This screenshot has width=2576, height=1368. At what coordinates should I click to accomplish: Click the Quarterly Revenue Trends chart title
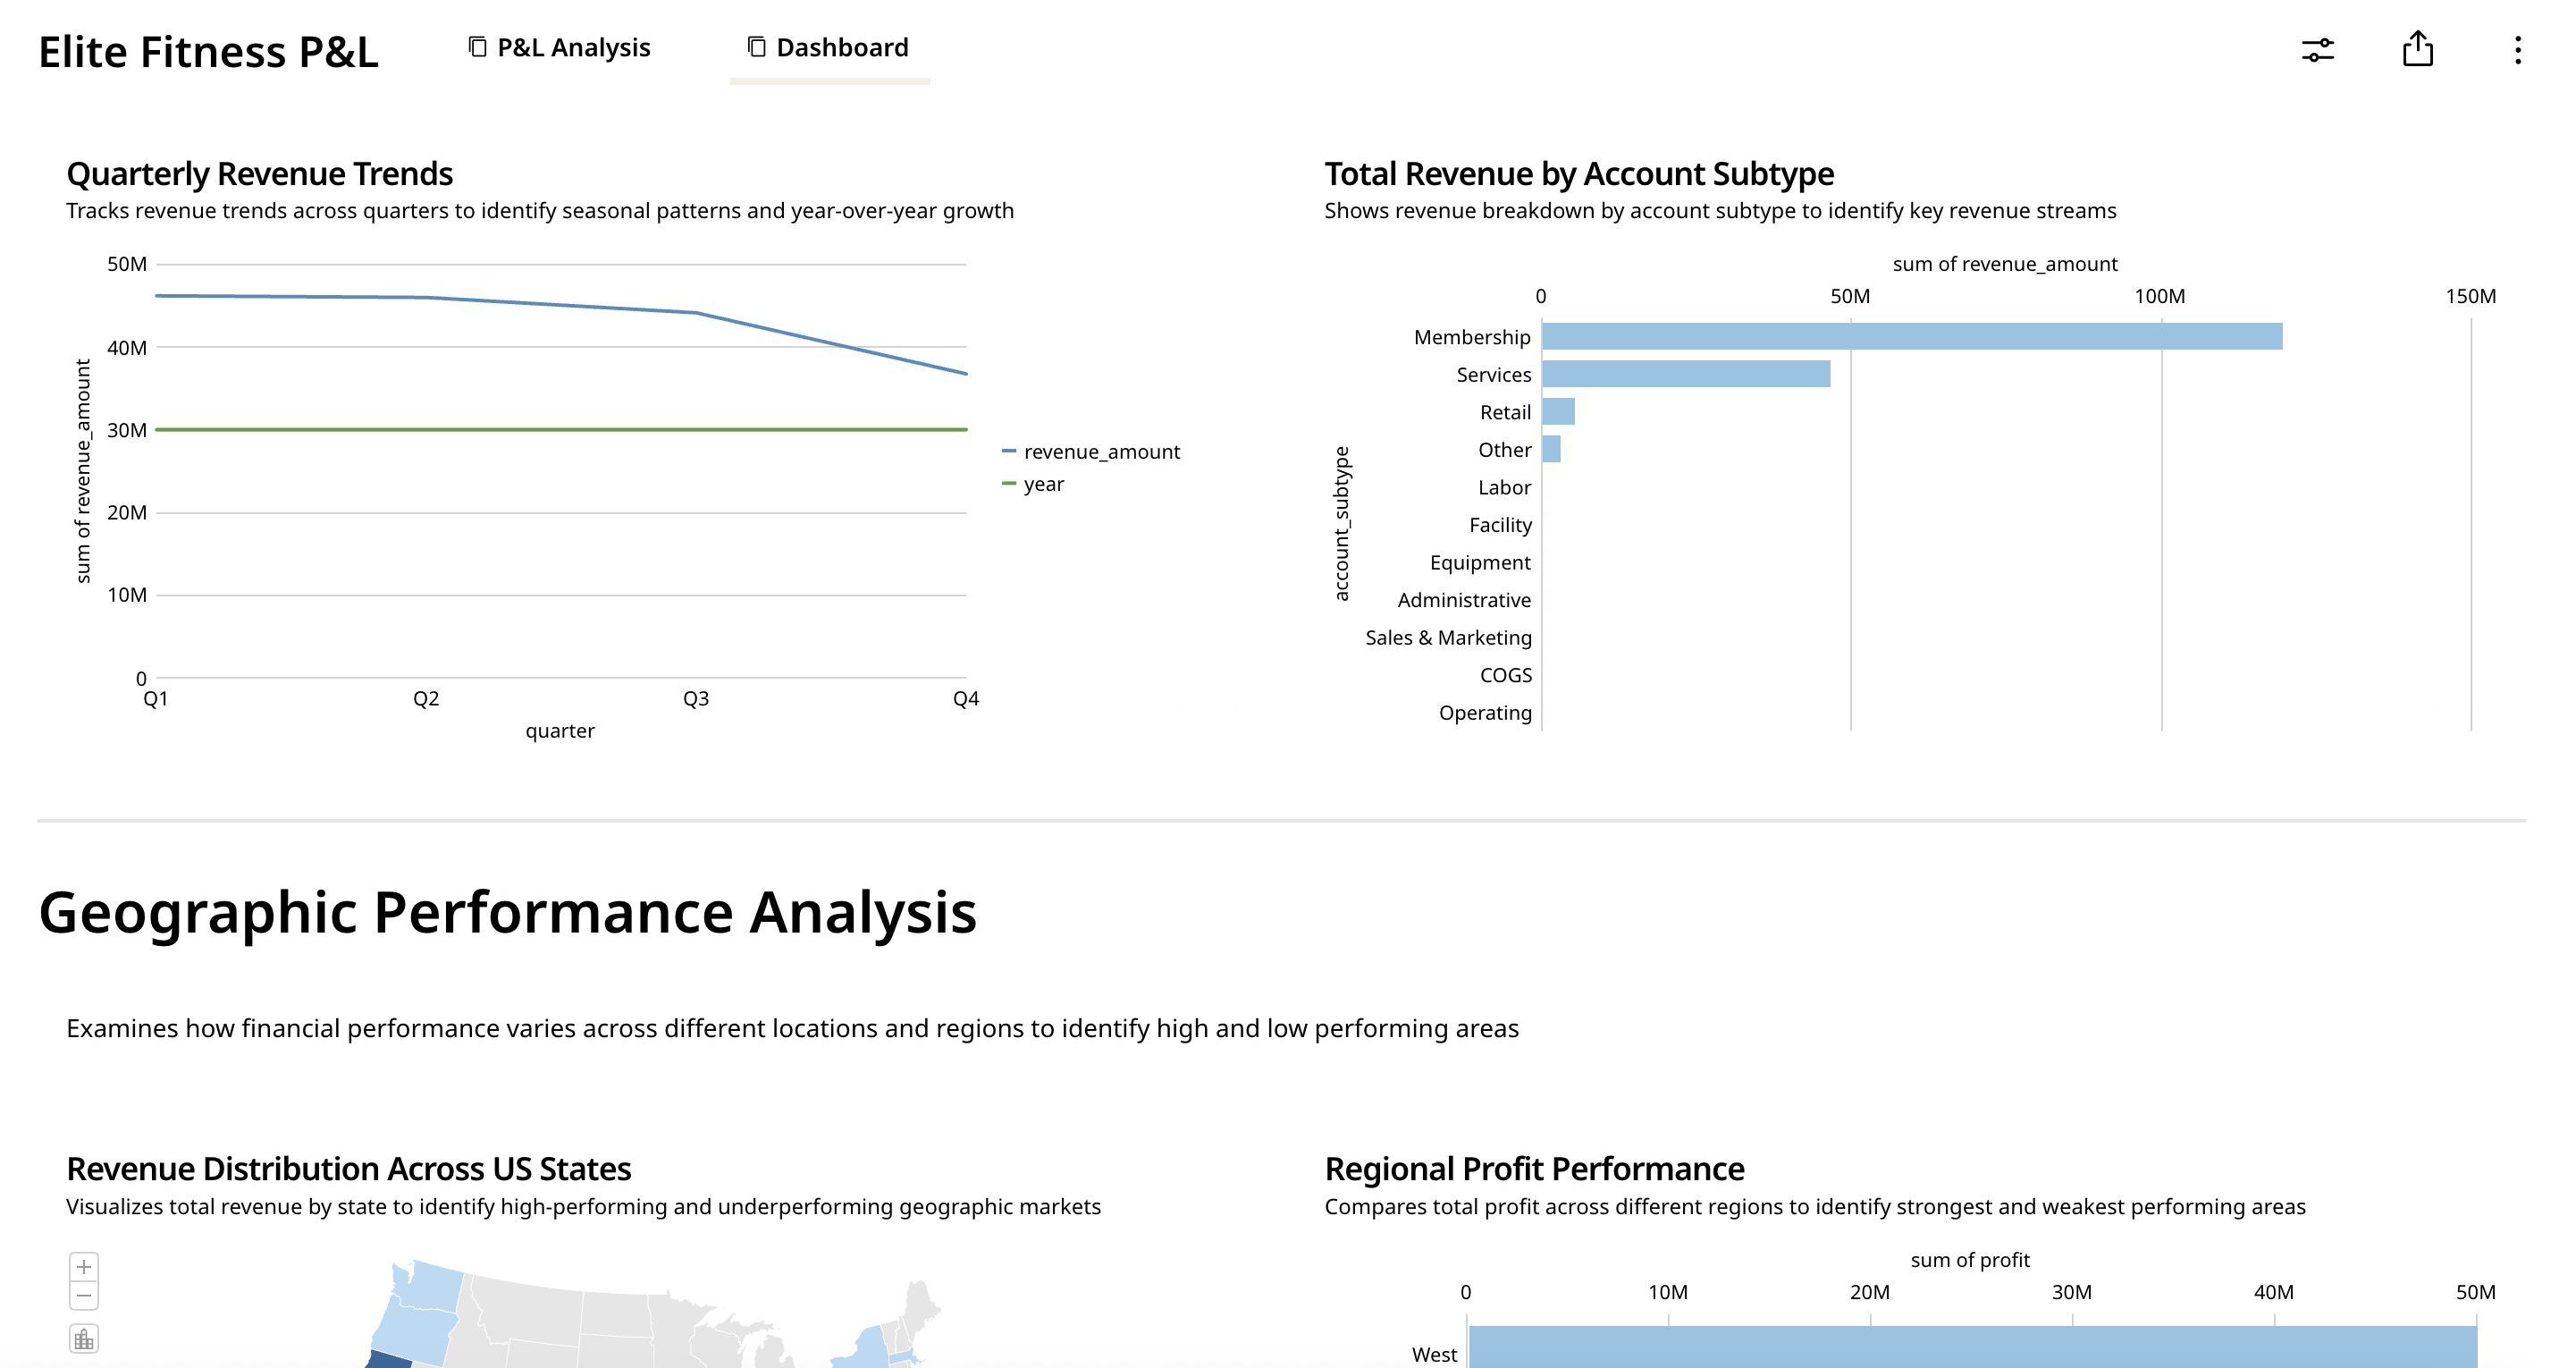pyautogui.click(x=259, y=172)
